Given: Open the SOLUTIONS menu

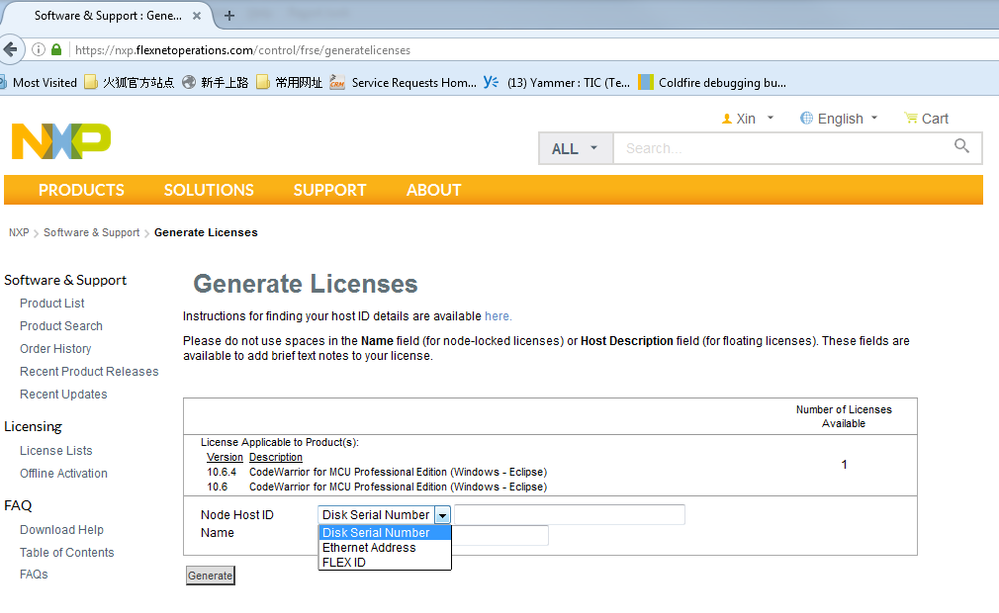Looking at the screenshot, I should point(209,190).
